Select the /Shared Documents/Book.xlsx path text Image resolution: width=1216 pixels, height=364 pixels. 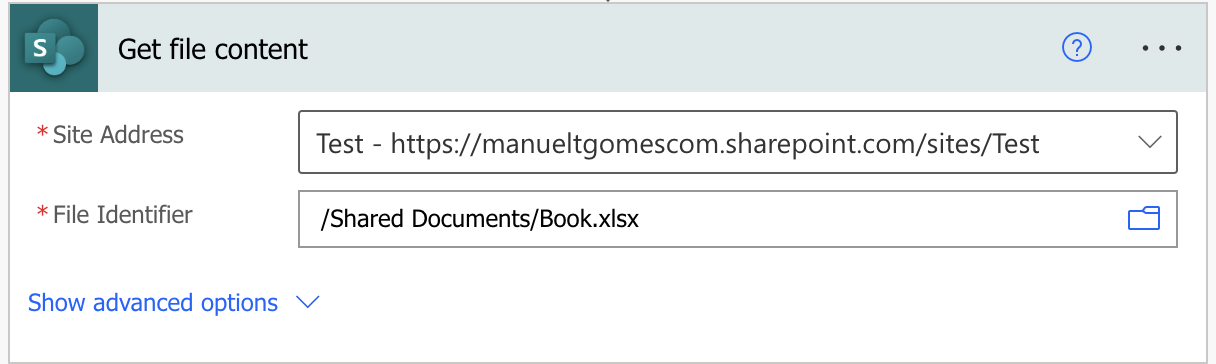coord(479,219)
